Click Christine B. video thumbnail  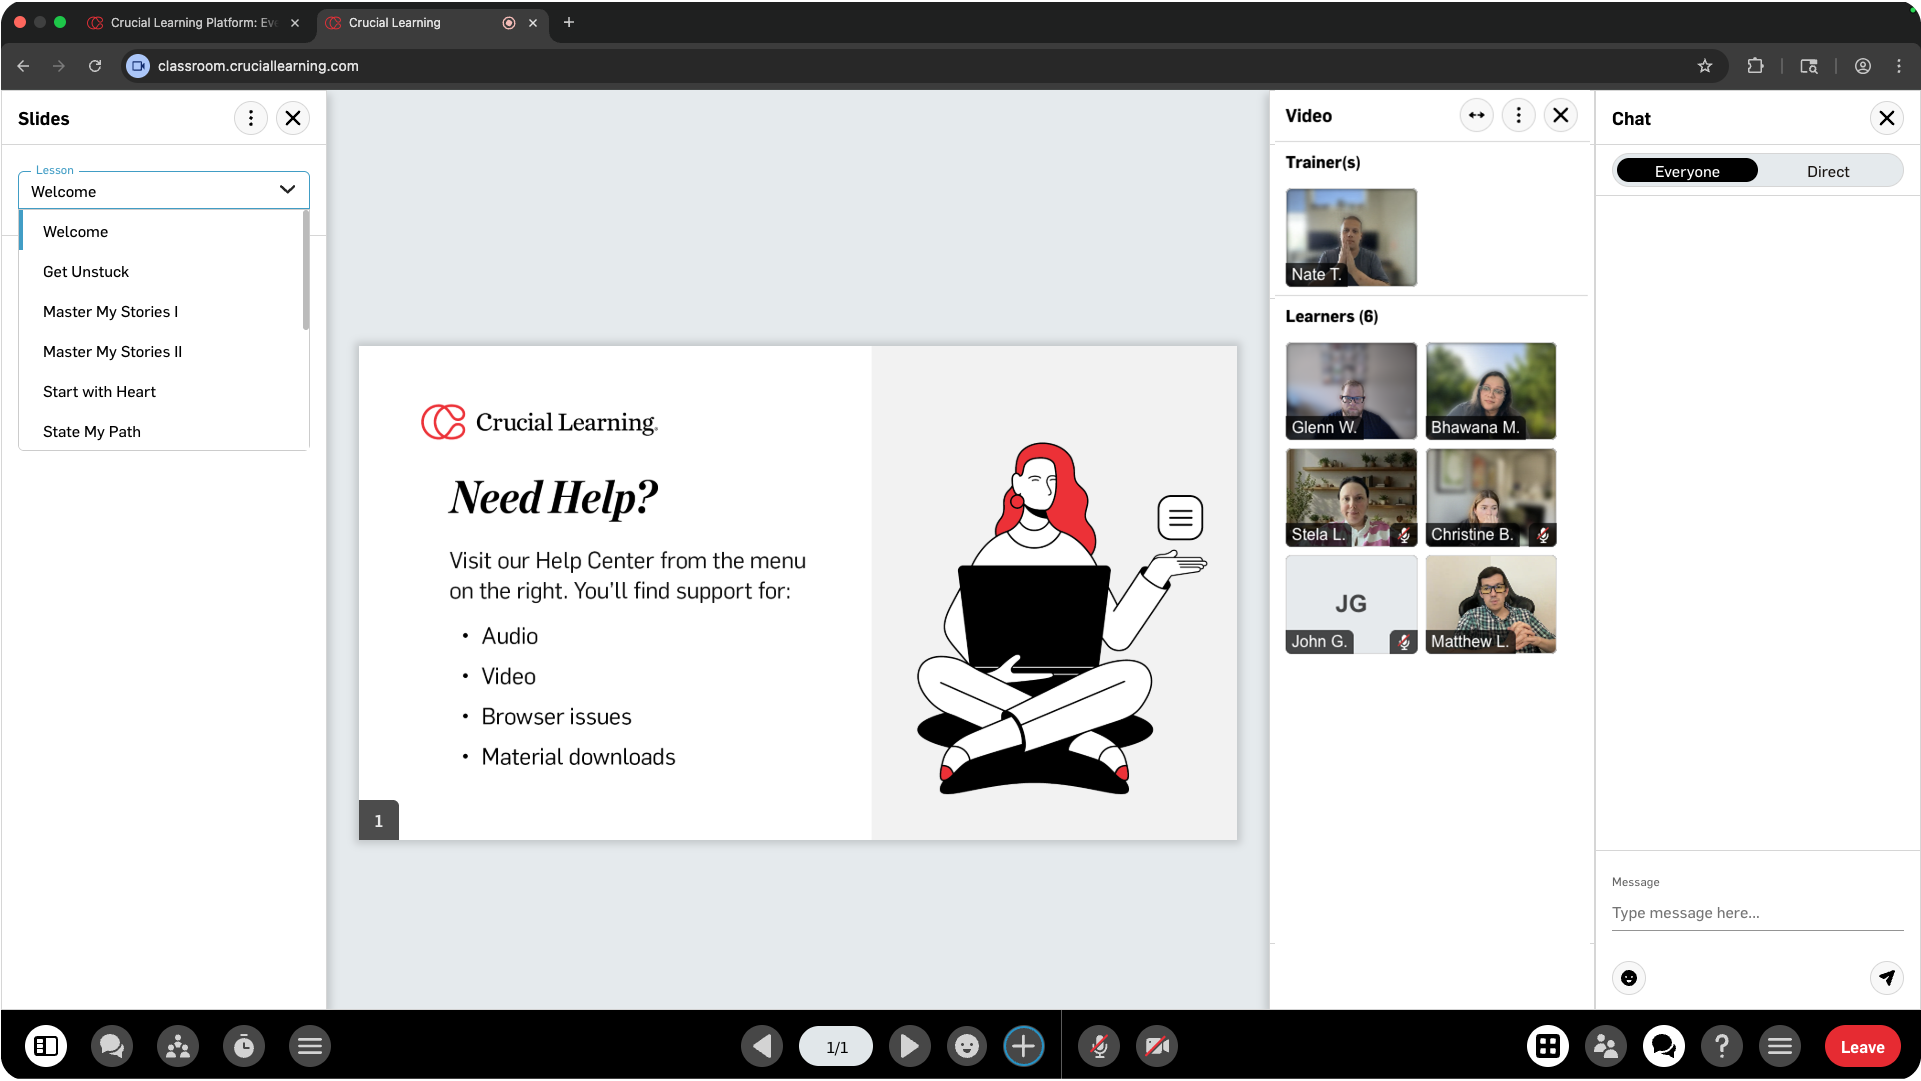tap(1491, 498)
